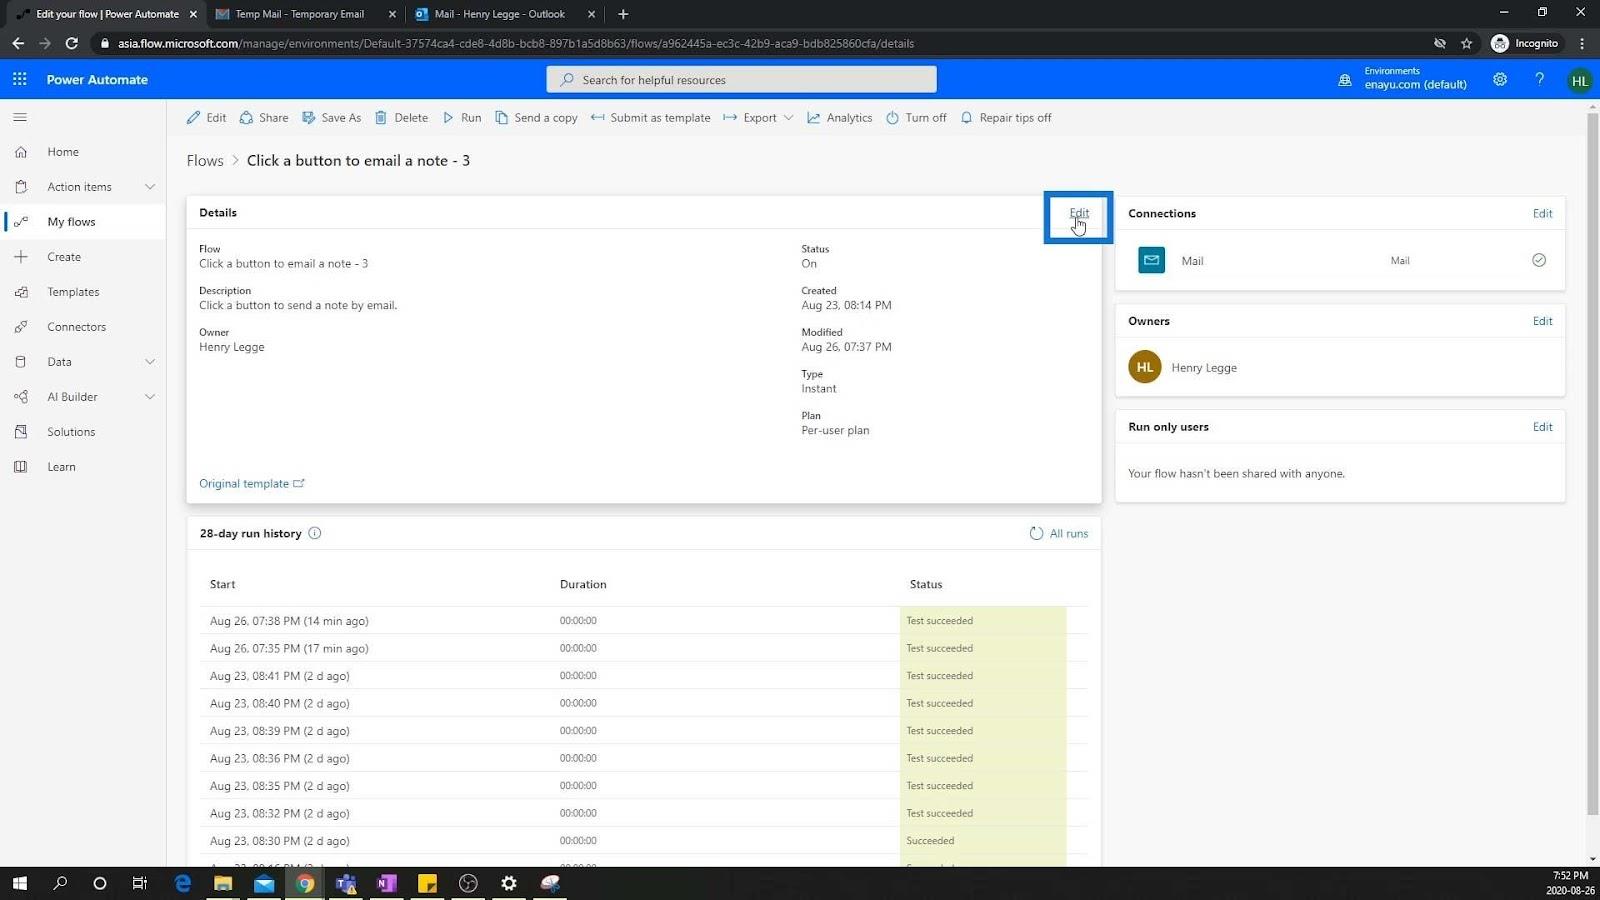This screenshot has height=900, width=1600.
Task: Click the browser address bar
Action: click(x=760, y=43)
